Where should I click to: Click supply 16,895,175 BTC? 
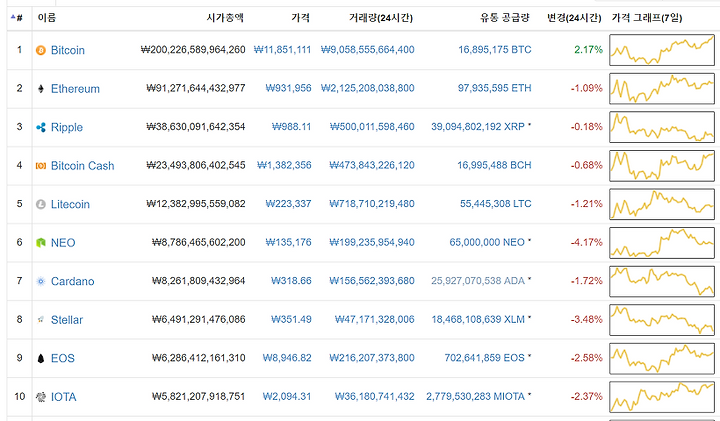pos(495,50)
